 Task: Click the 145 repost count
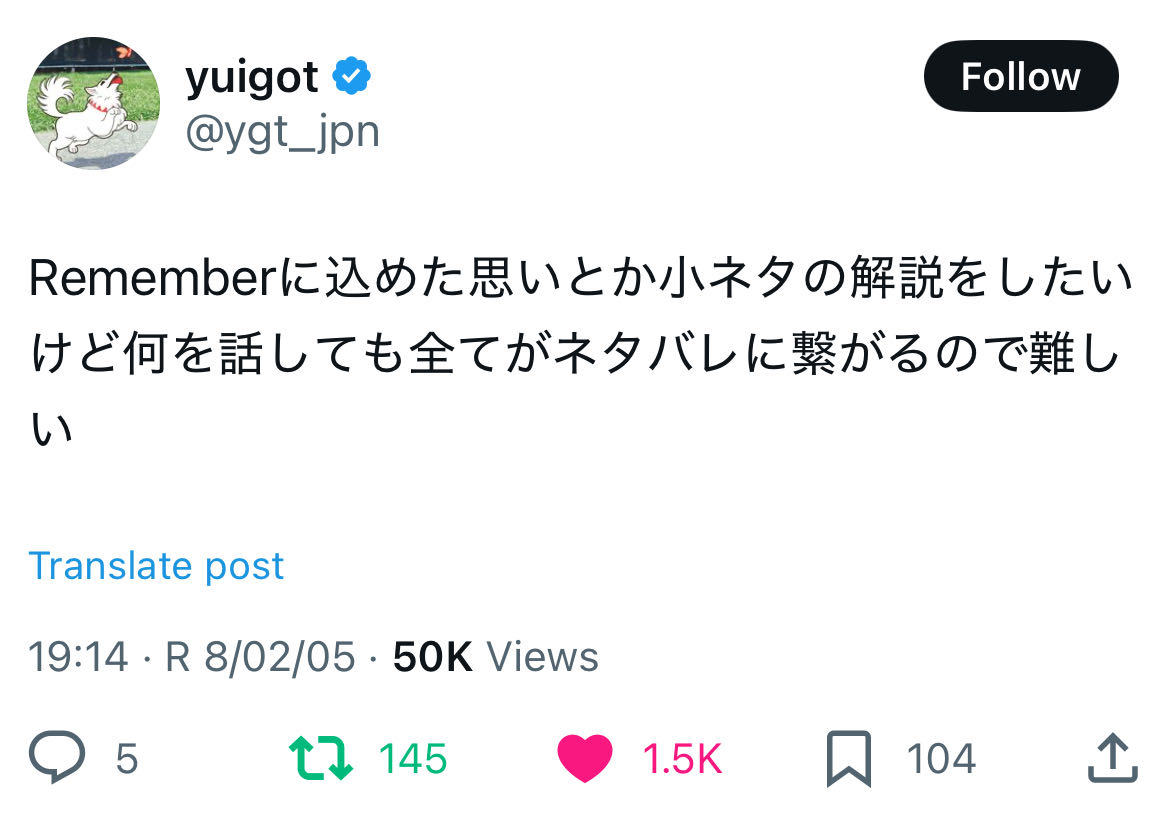pyautogui.click(x=413, y=760)
